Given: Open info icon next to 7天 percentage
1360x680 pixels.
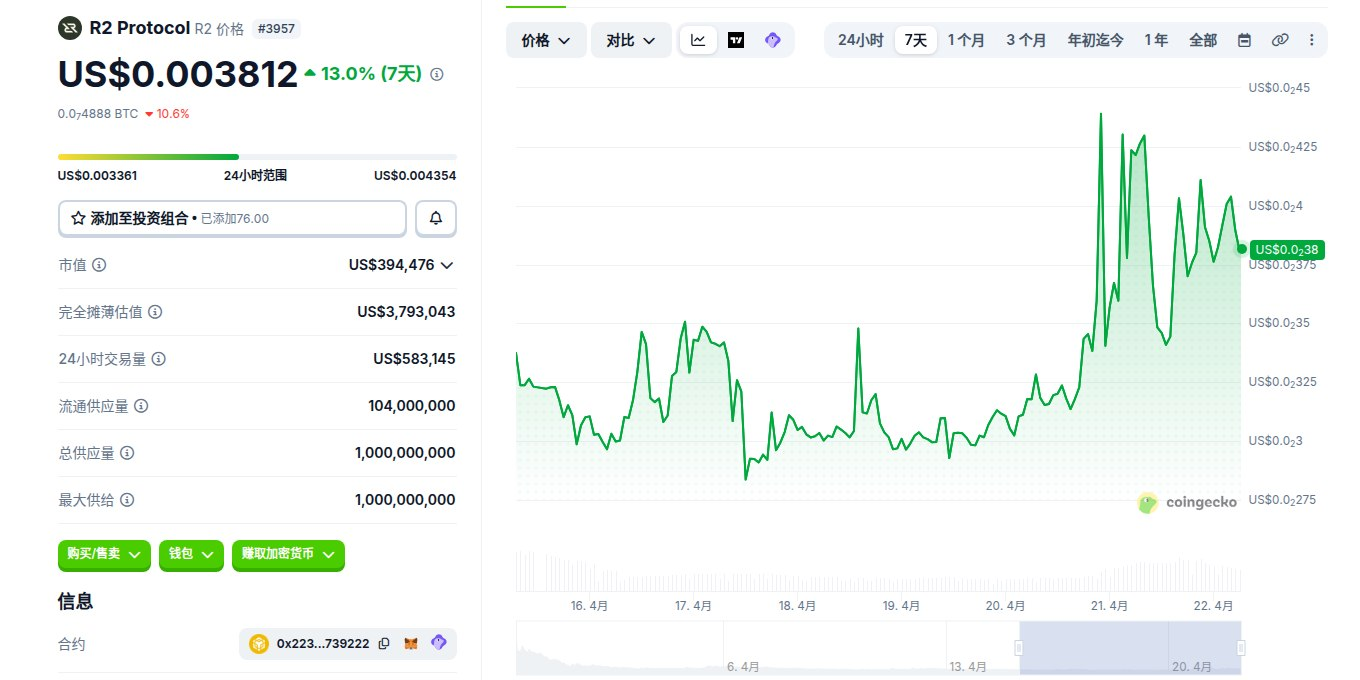Looking at the screenshot, I should [437, 74].
